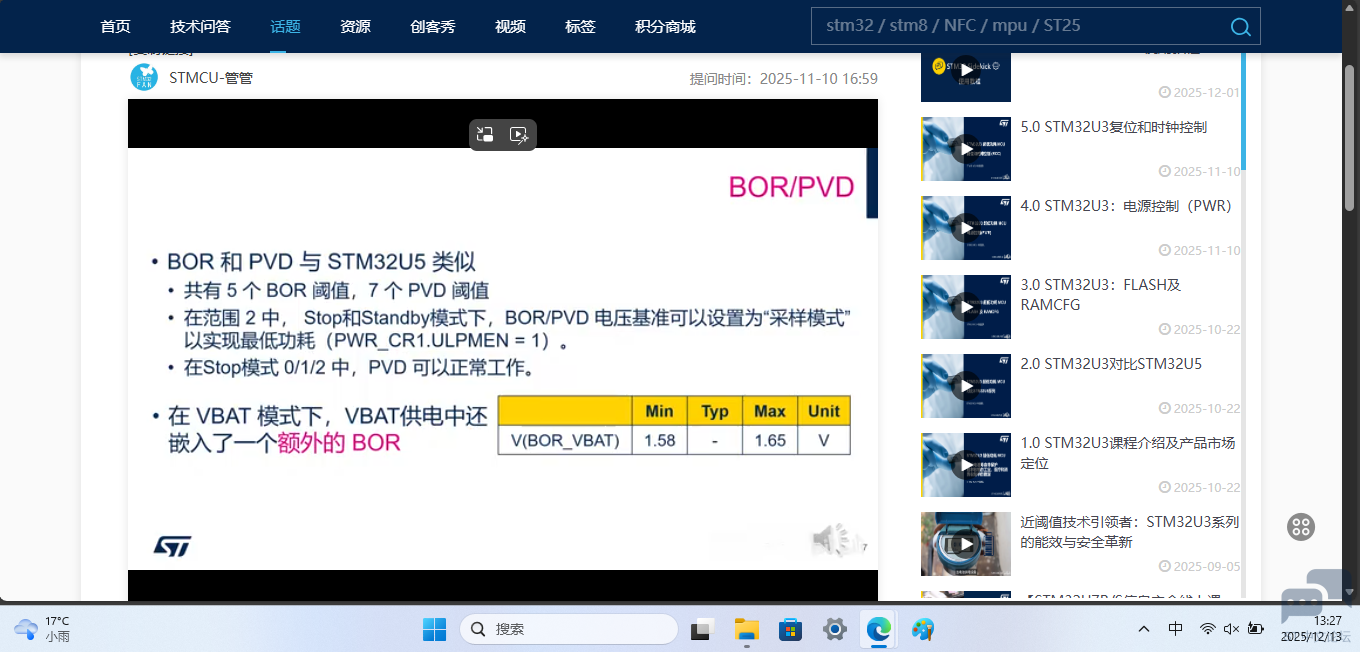Expand the hidden system tray icons chevron
This screenshot has height=652, width=1360.
(1144, 629)
